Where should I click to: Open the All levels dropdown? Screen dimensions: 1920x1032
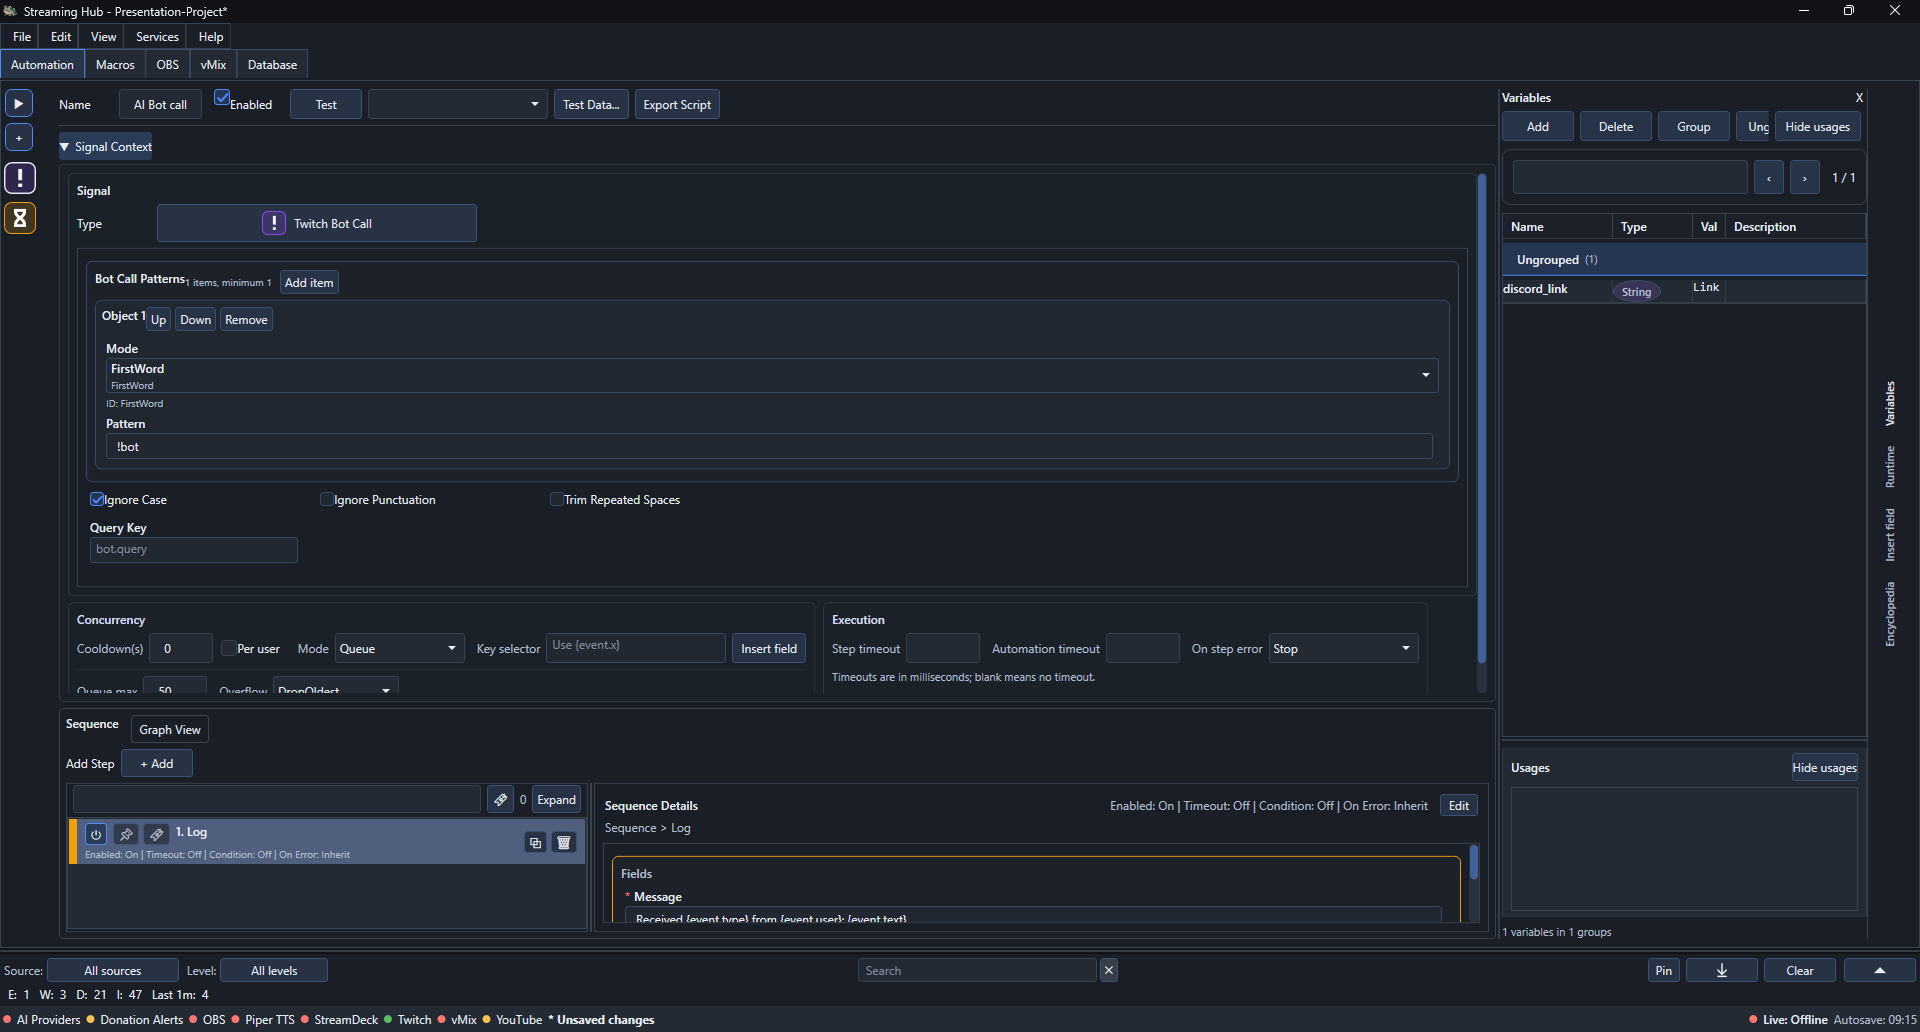[x=274, y=971]
